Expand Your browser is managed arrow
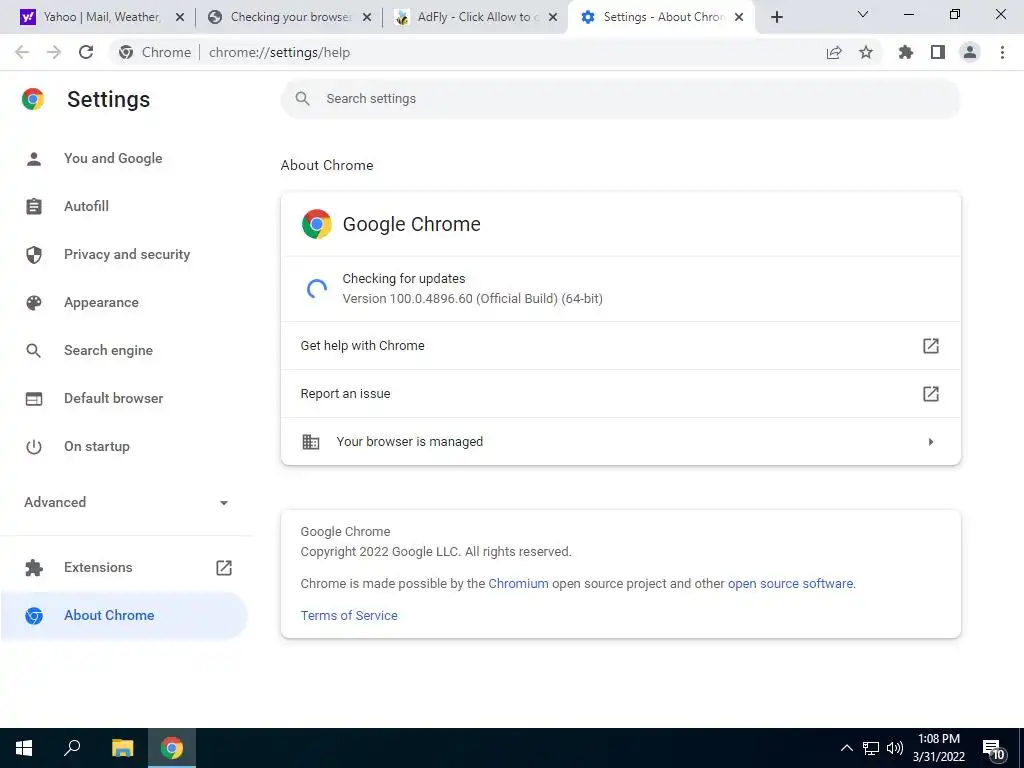The width and height of the screenshot is (1024, 768). coord(931,442)
